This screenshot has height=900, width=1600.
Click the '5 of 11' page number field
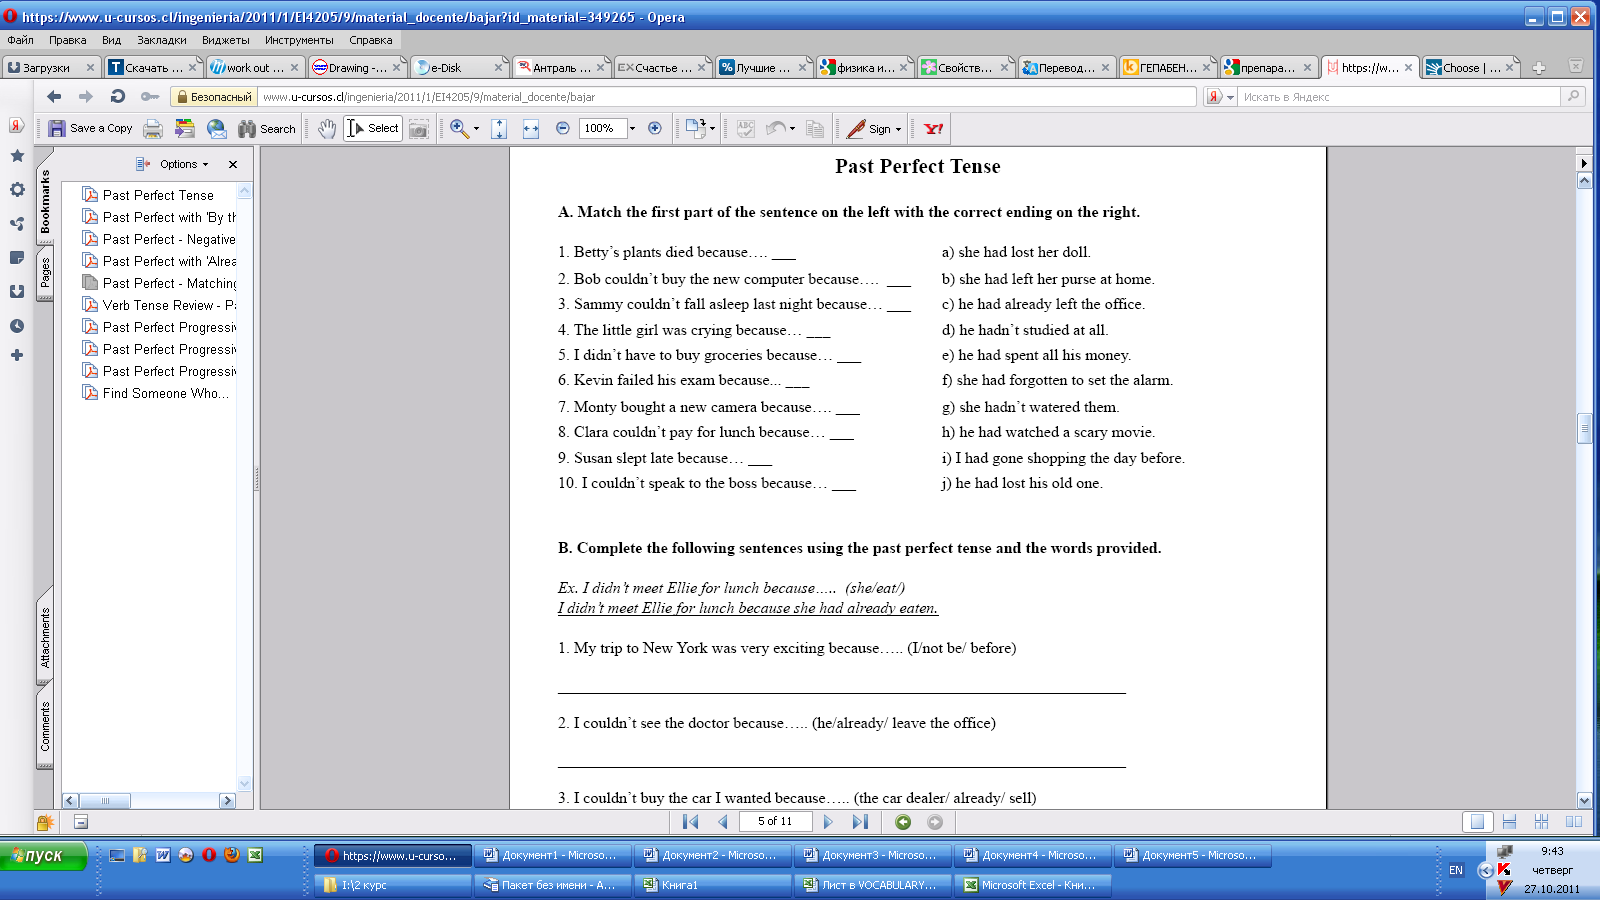click(775, 822)
